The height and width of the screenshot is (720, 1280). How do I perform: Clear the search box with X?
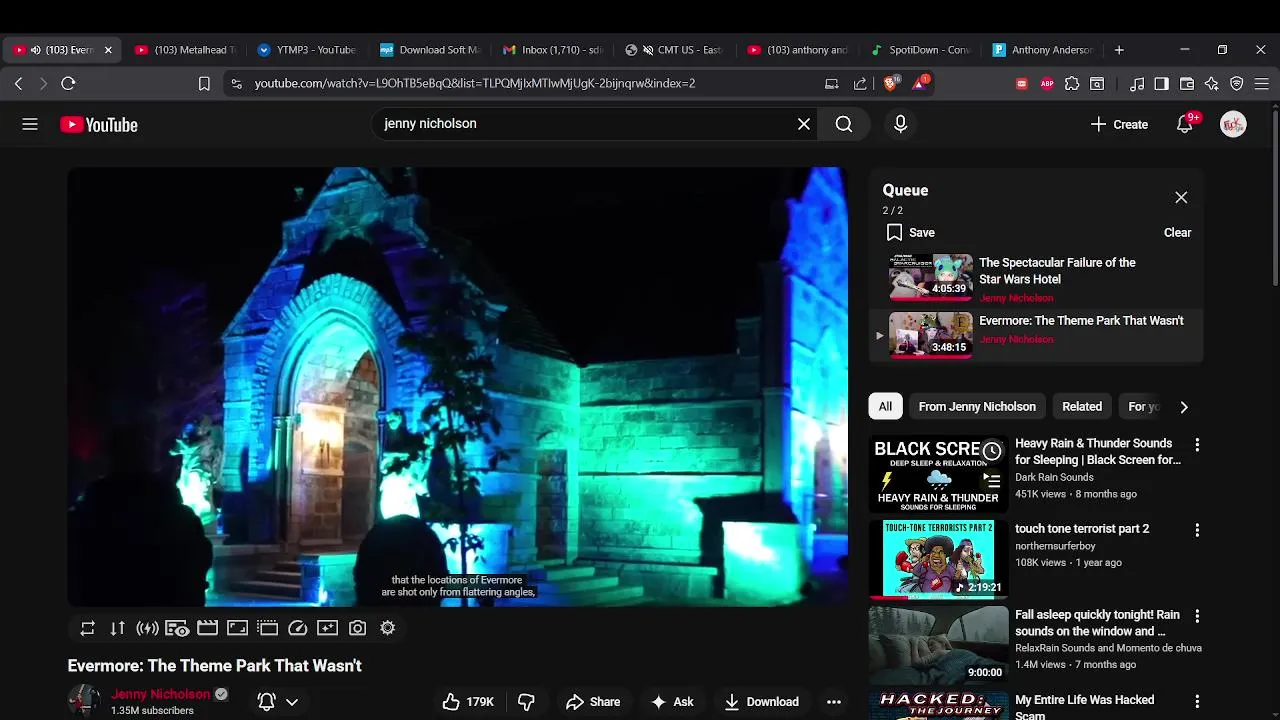click(x=804, y=124)
